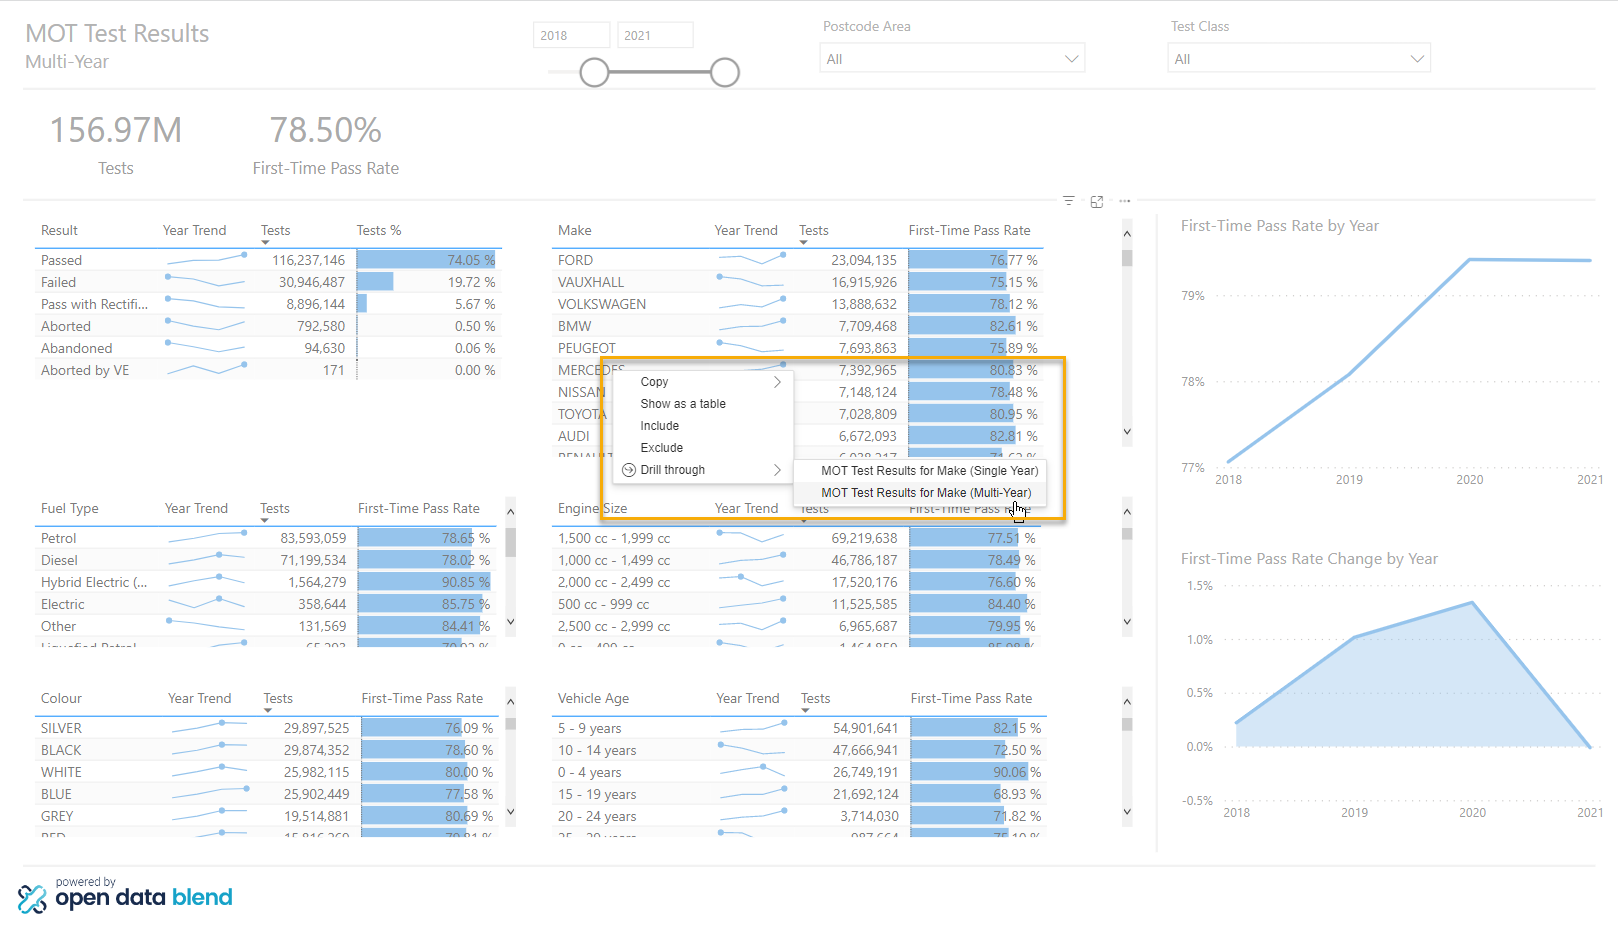Viewport: 1618px width, 926px height.
Task: Open more options ellipsis above Make table
Action: click(x=1125, y=201)
